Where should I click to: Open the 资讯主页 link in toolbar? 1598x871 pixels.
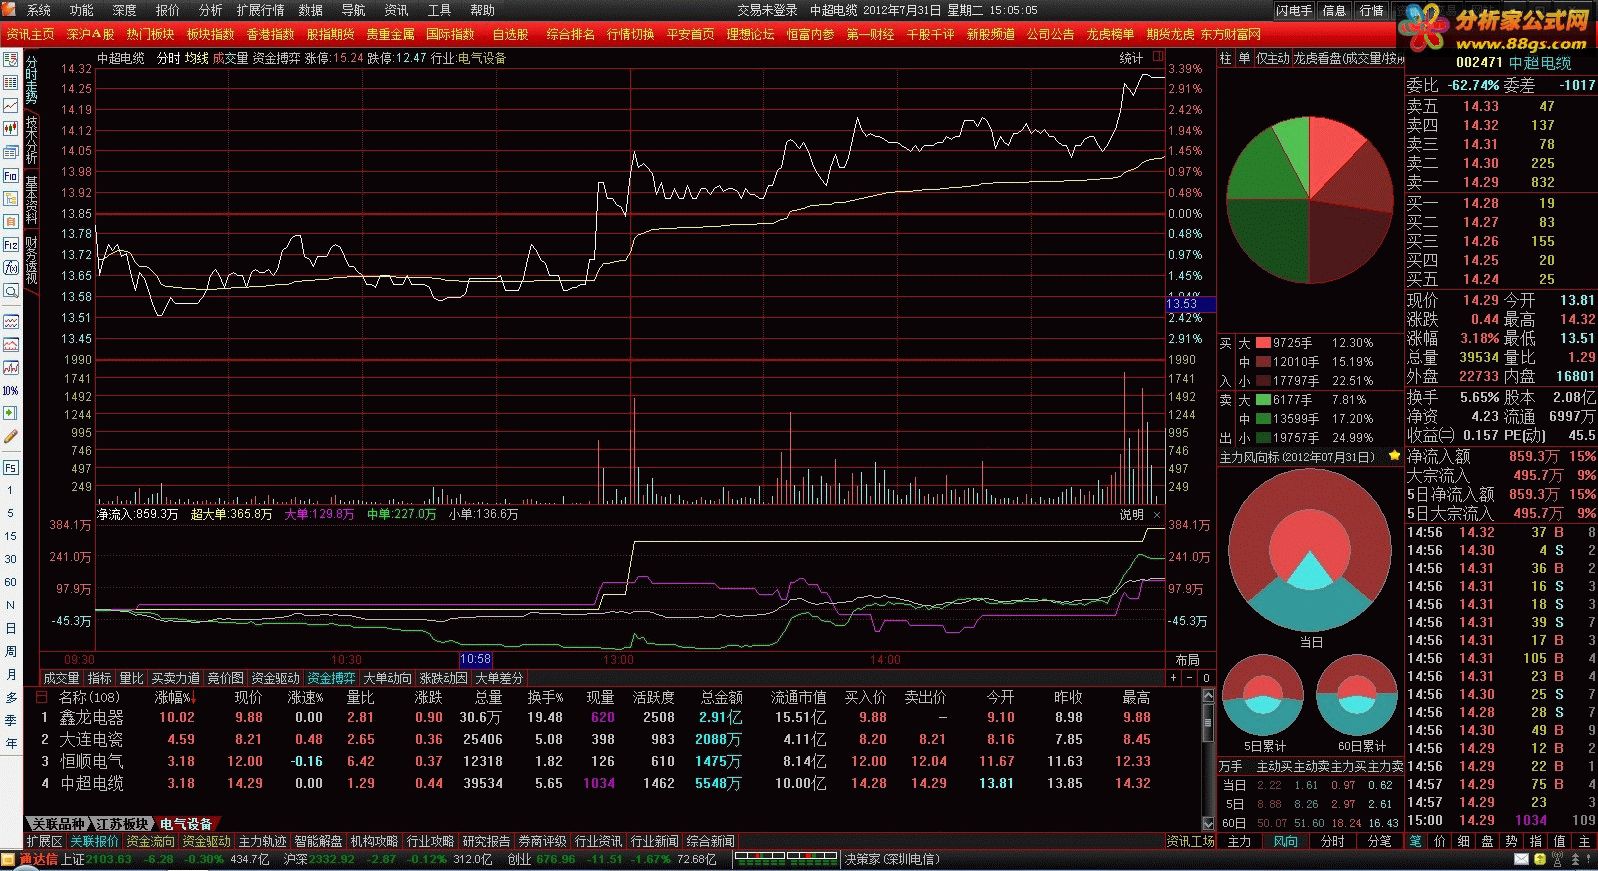coord(30,34)
